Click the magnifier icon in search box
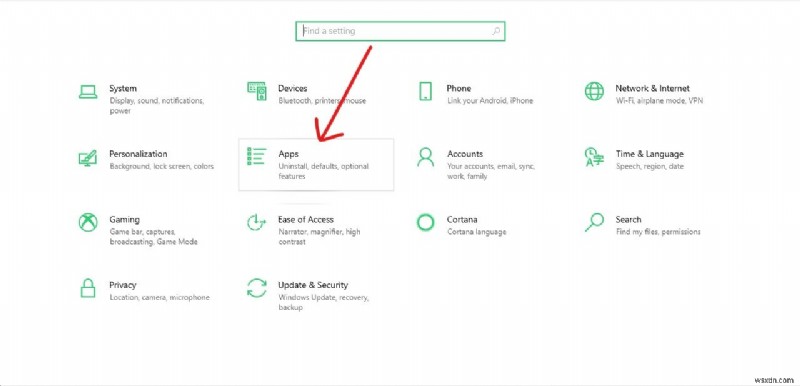 (x=496, y=31)
